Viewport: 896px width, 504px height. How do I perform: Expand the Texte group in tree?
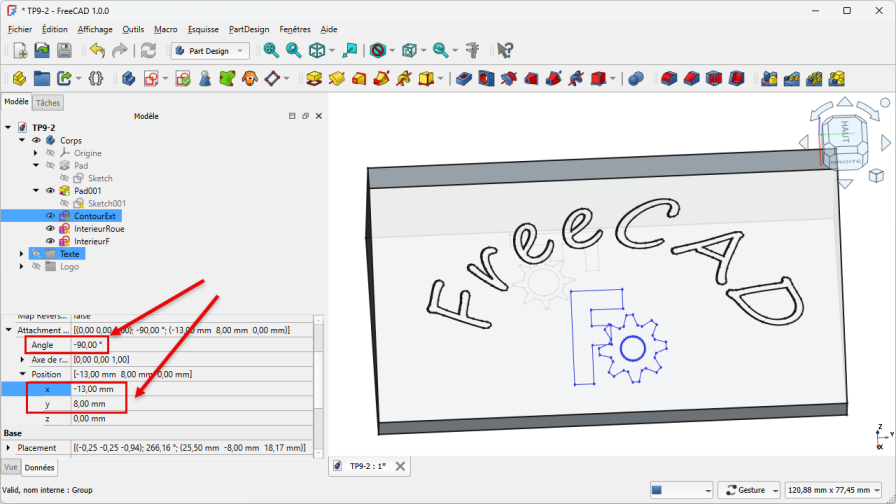22,254
